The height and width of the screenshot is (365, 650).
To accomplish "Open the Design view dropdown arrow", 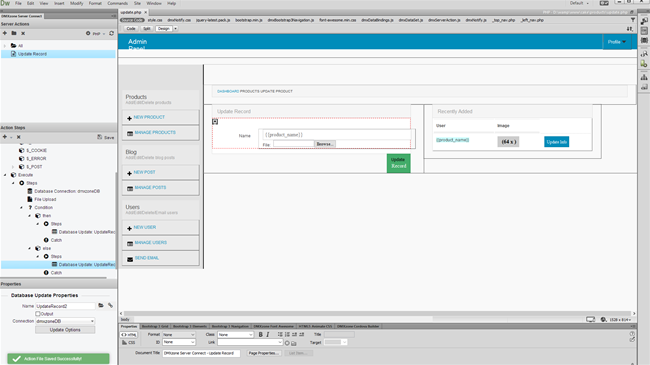I will 175,29.
